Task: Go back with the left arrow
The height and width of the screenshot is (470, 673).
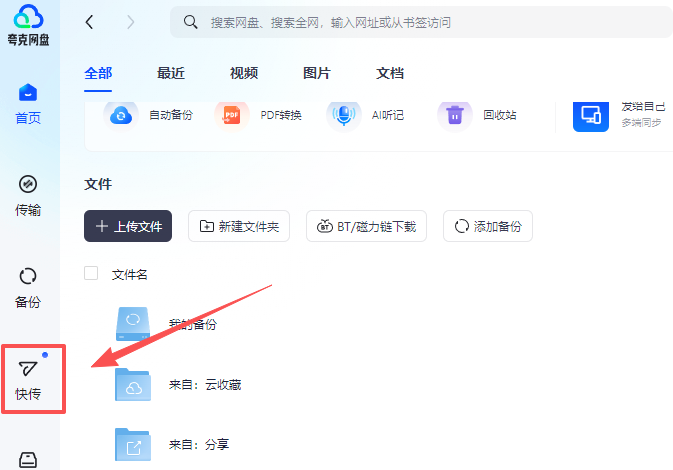Action: pyautogui.click(x=89, y=22)
